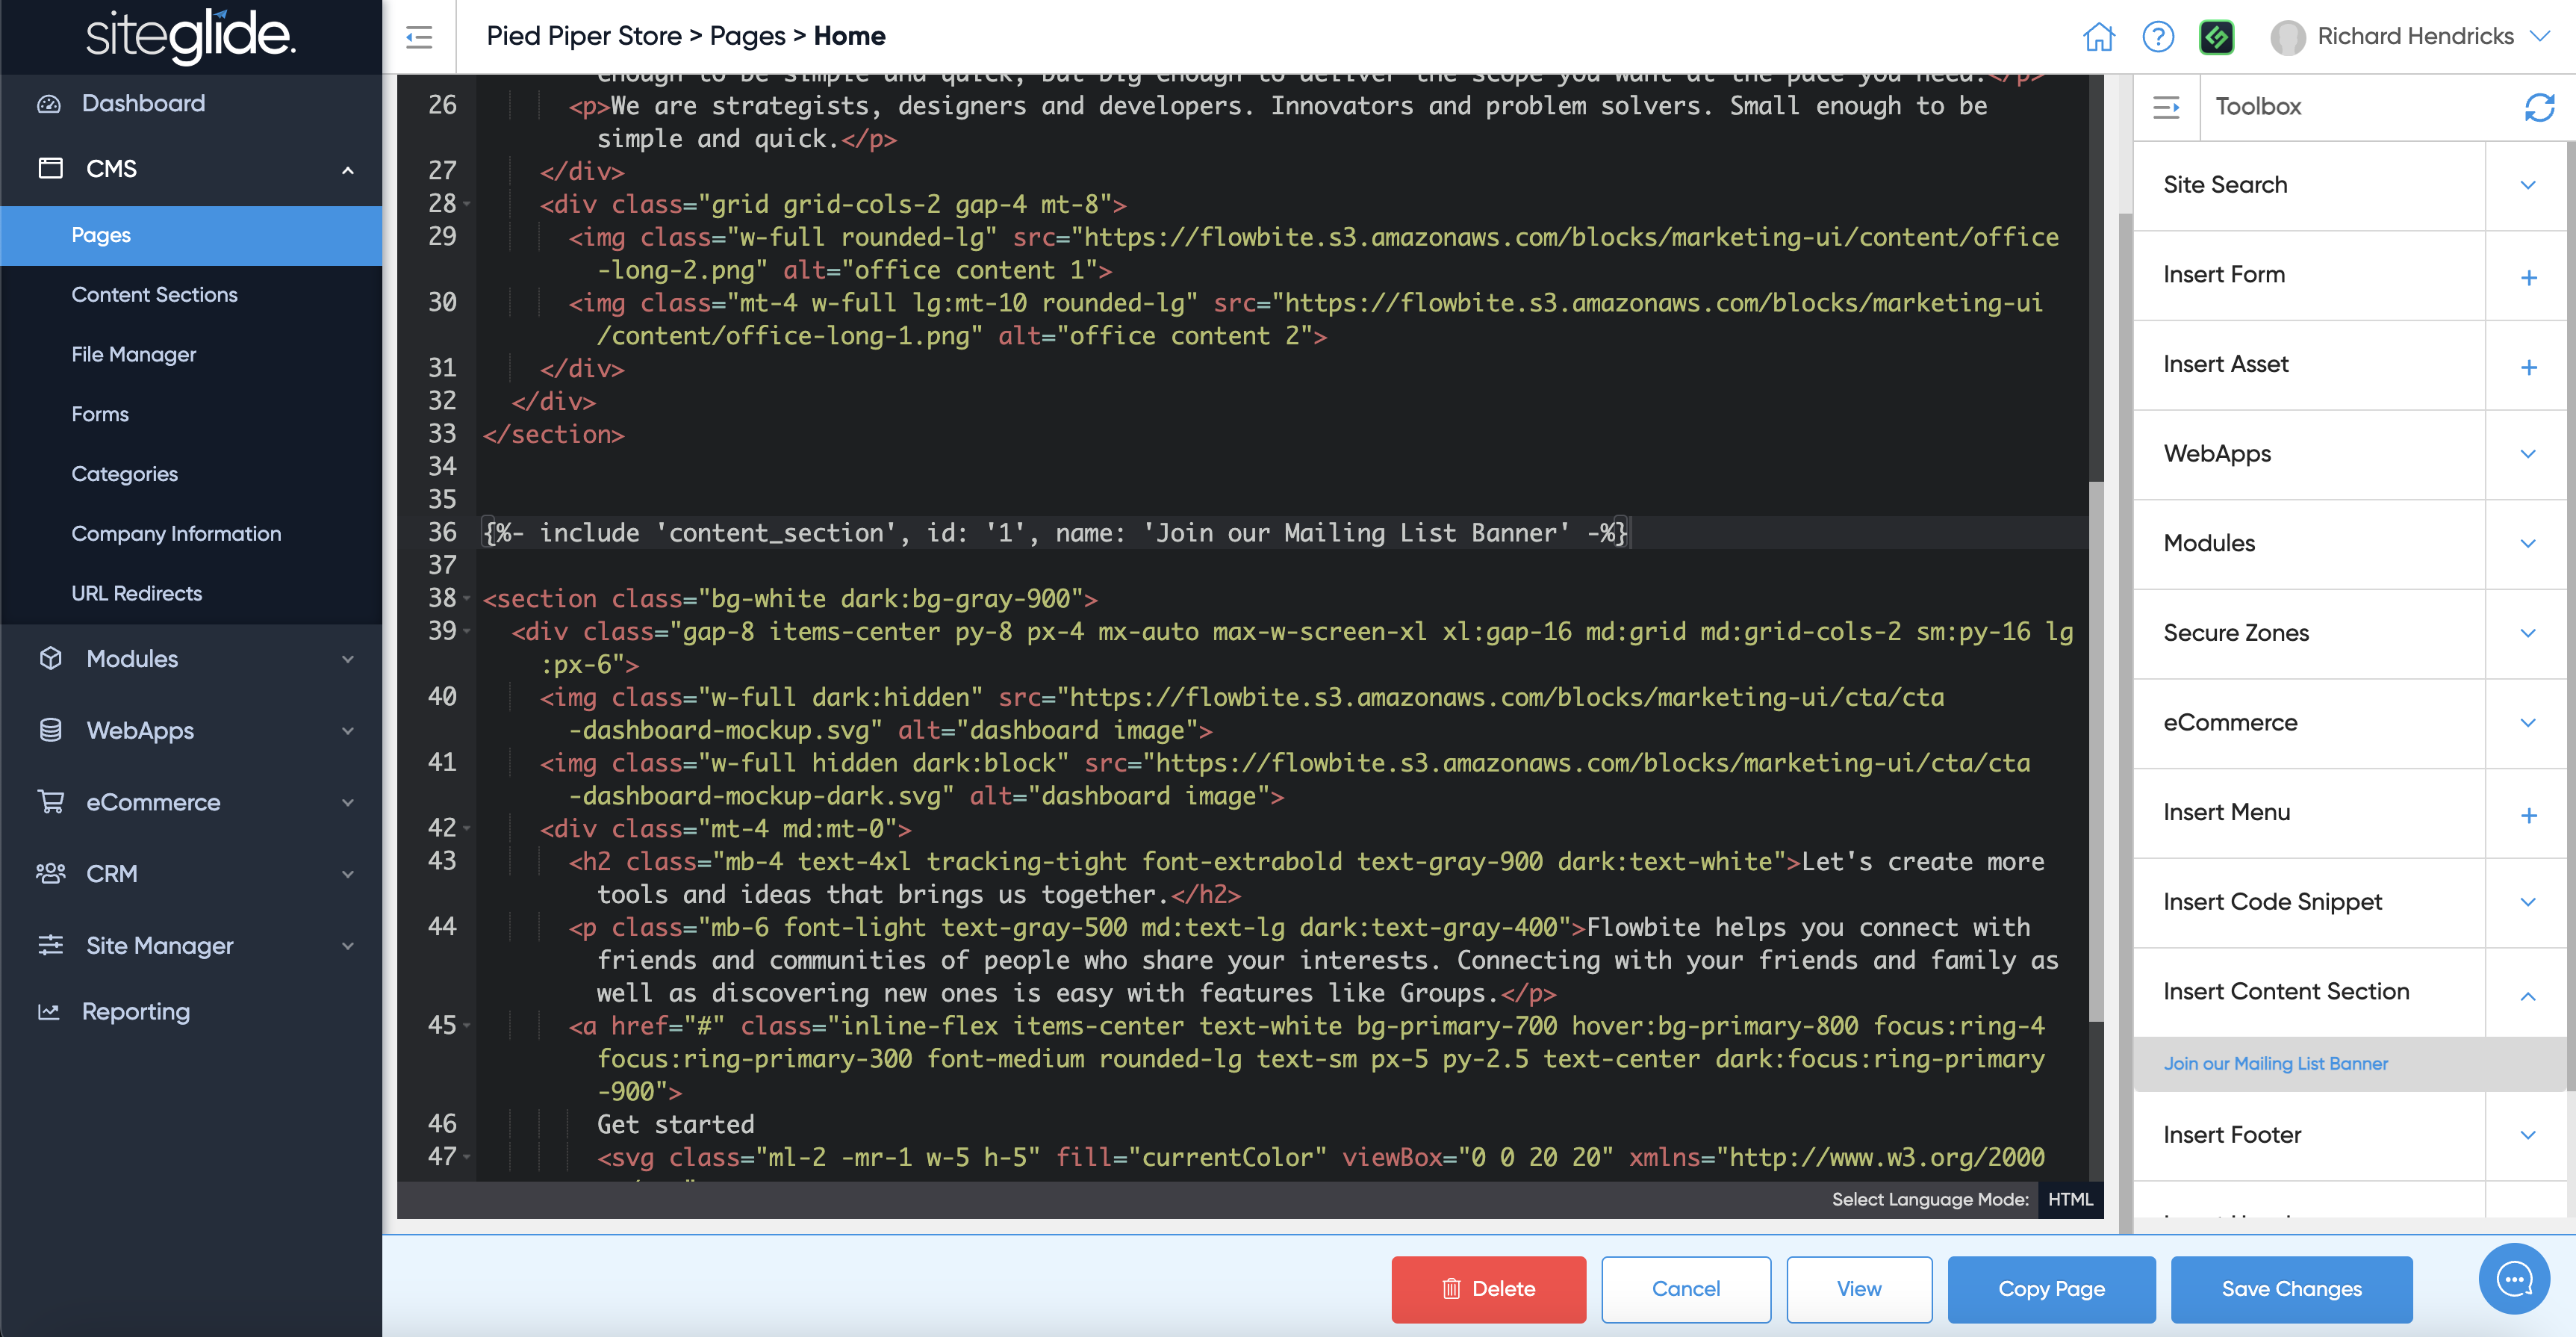Click the plus icon for Insert Asset

pos(2528,367)
